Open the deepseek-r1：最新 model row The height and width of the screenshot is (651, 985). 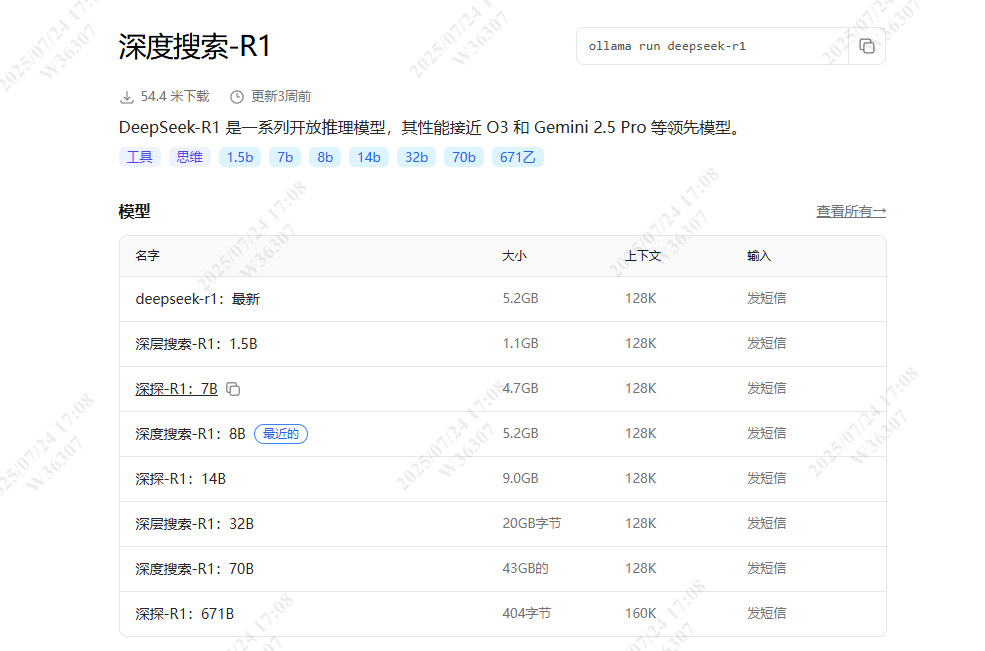tap(198, 299)
